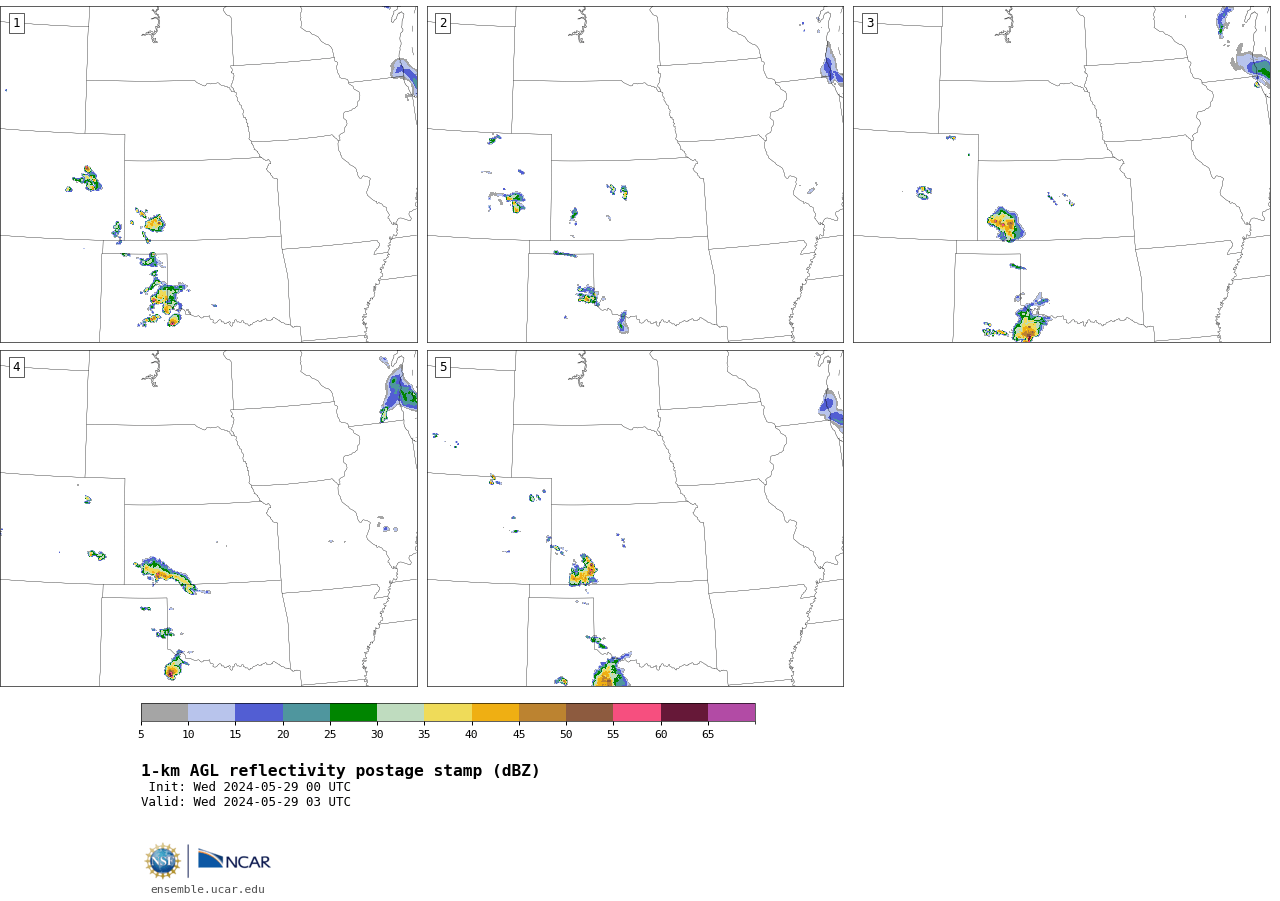Click the pink 55-60 dBZ swatch
The height and width of the screenshot is (901, 1280).
click(x=637, y=713)
